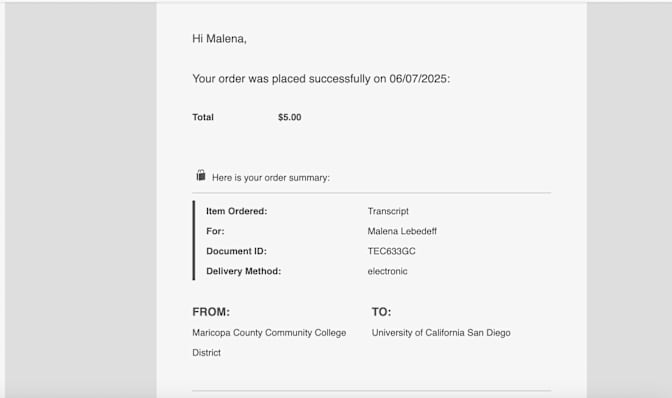Click the Document ID label
The height and width of the screenshot is (398, 672).
(x=236, y=251)
